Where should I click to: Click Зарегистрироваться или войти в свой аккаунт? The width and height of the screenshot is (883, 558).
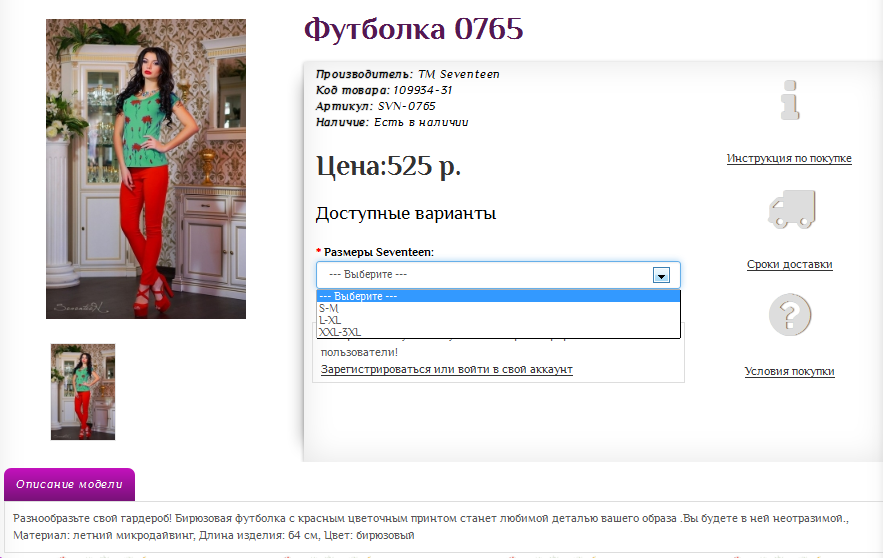click(x=447, y=369)
